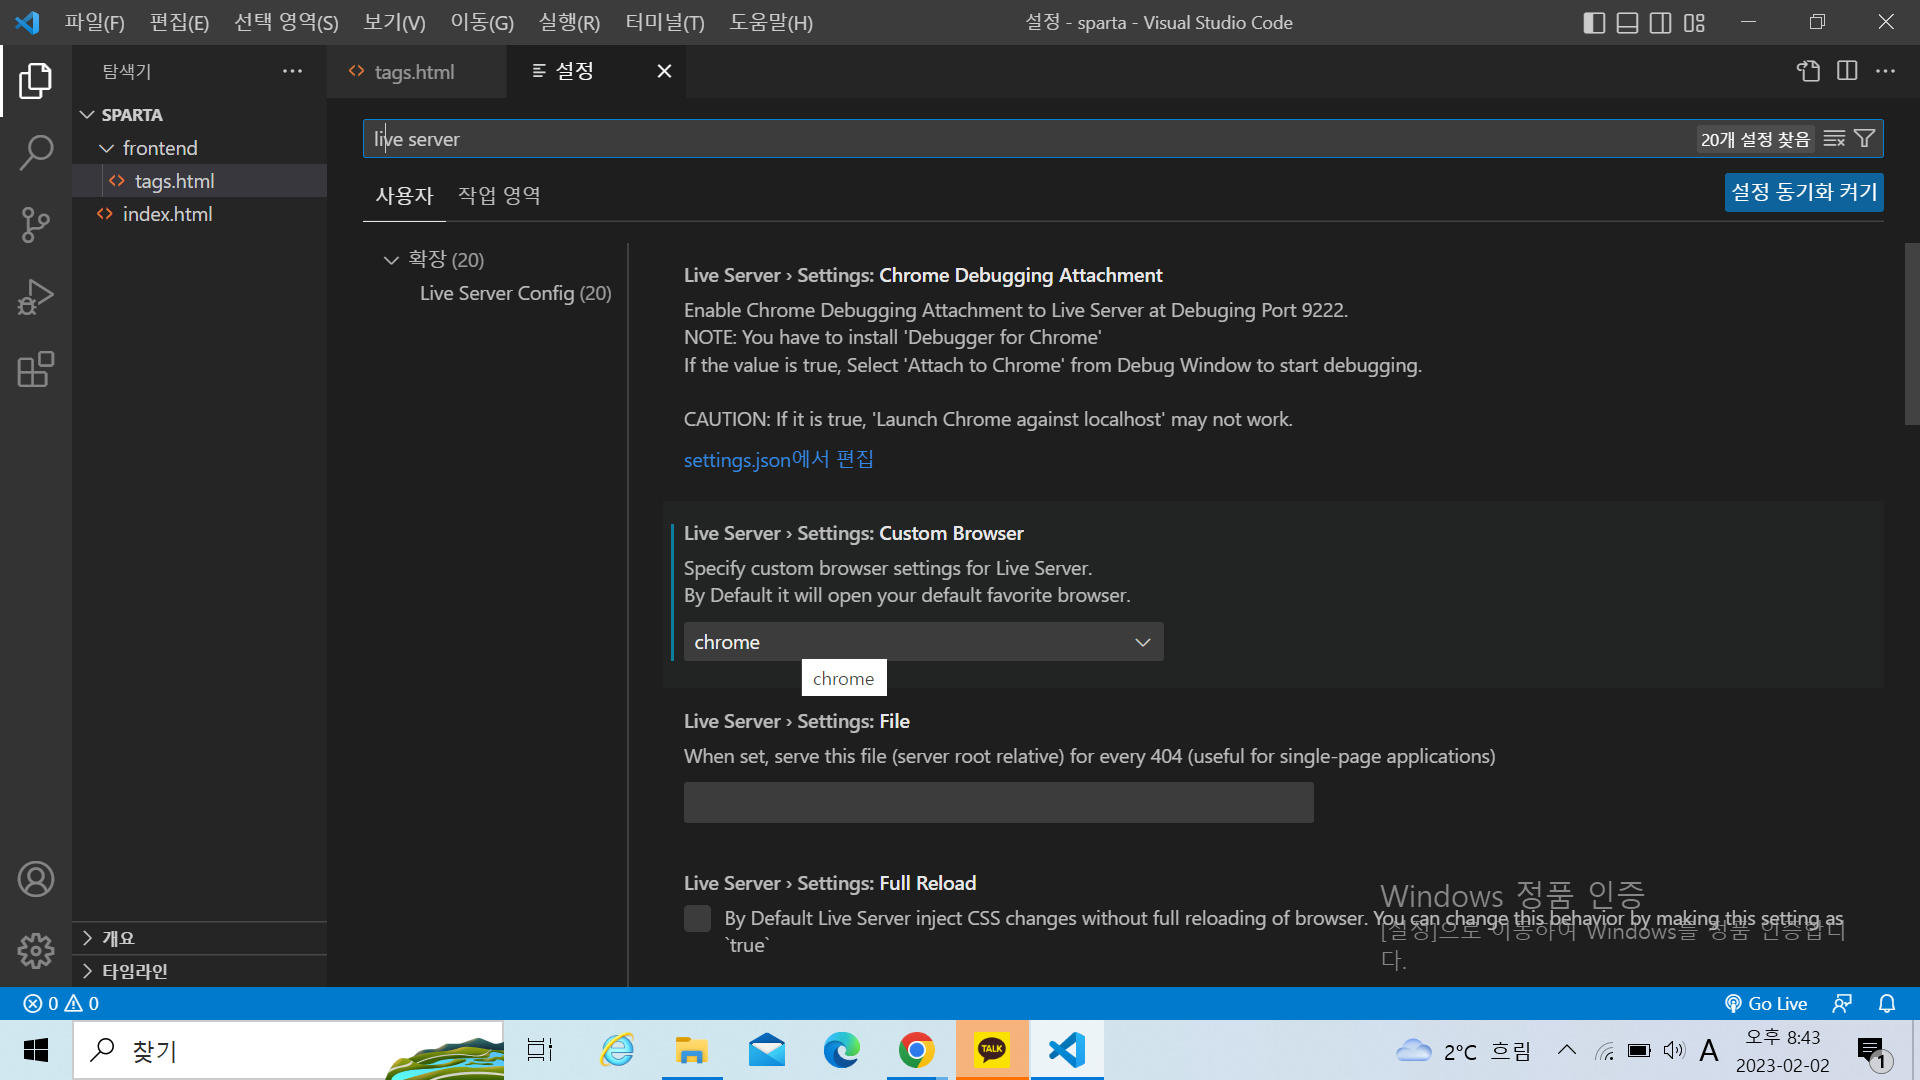Open settings.json에서 편집 link
Viewport: 1920px width, 1080px height.
click(778, 460)
